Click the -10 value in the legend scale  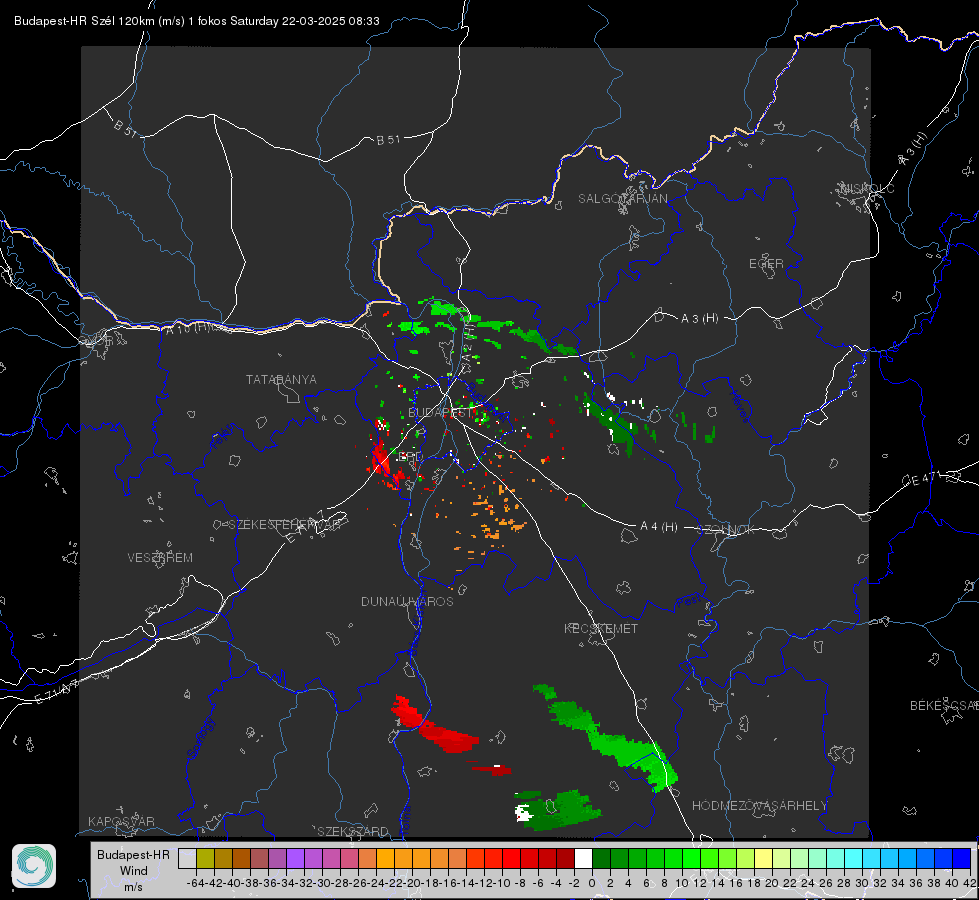pyautogui.click(x=501, y=883)
